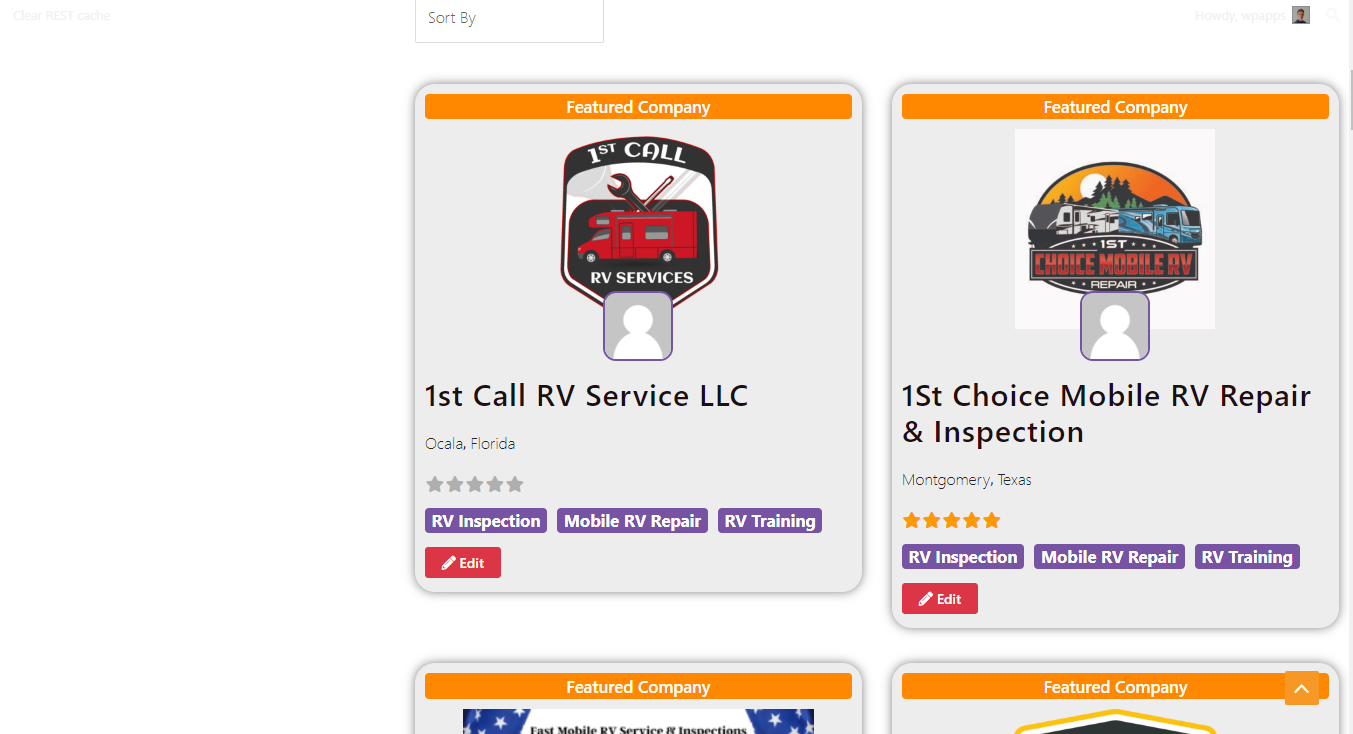1353x734 pixels.
Task: Open the Sort By dropdown
Action: pos(509,19)
